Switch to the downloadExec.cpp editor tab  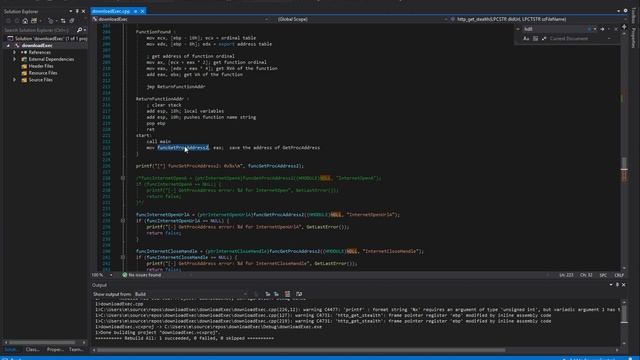(x=111, y=11)
